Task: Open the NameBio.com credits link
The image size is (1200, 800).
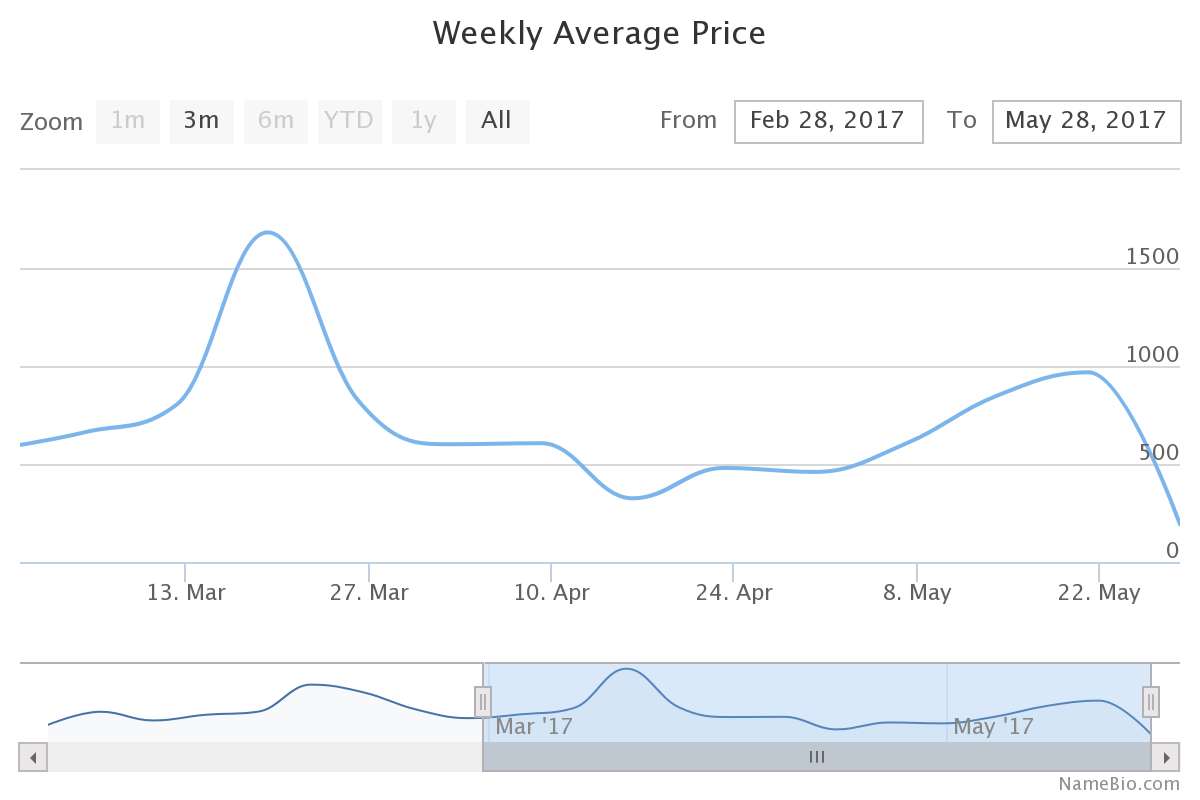Action: (x=1119, y=784)
